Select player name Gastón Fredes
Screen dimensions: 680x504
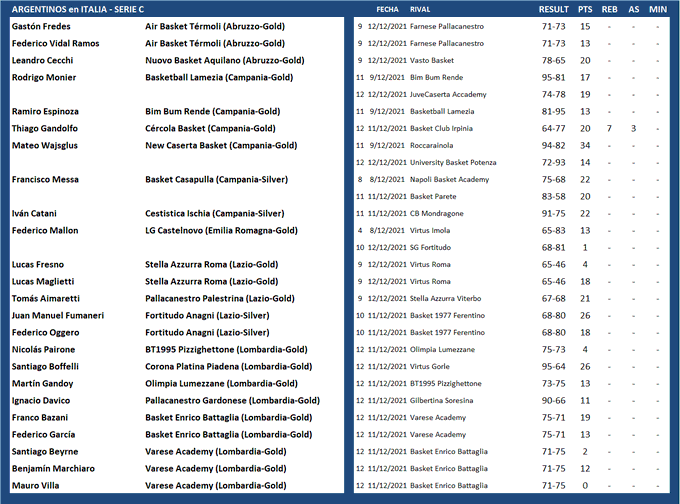[x=41, y=26]
